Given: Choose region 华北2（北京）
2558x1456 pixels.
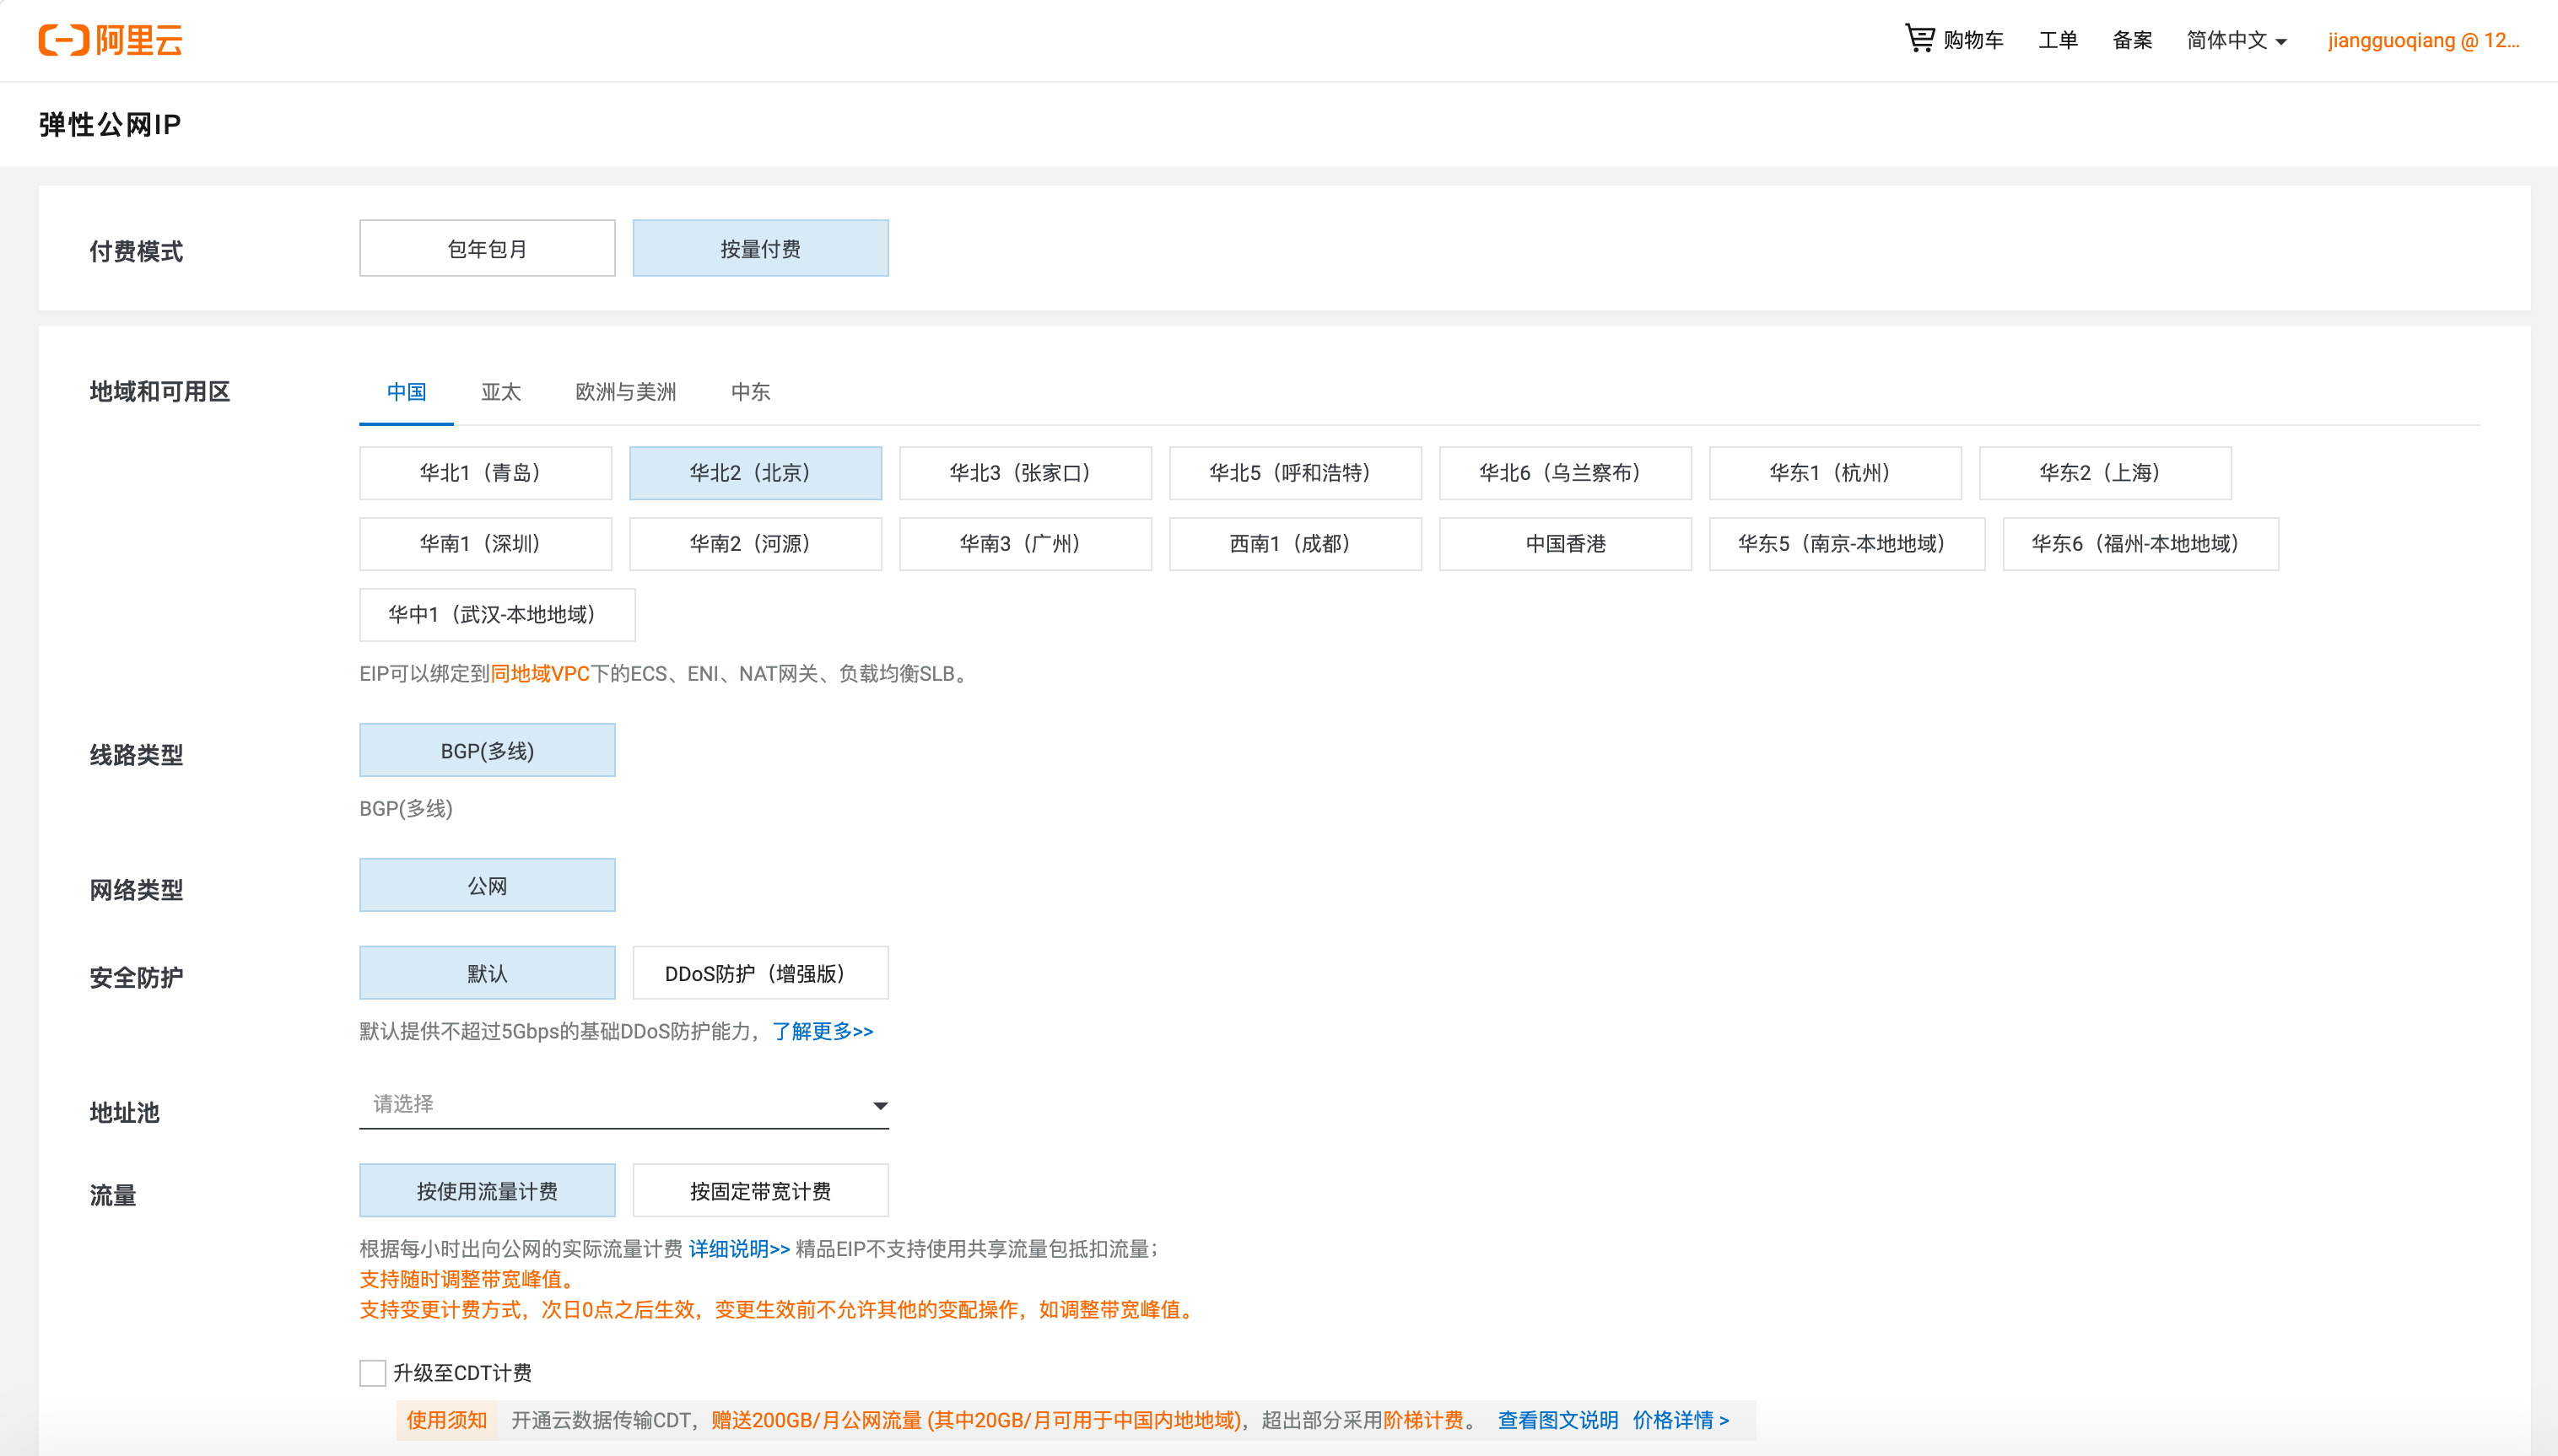Looking at the screenshot, I should [755, 473].
